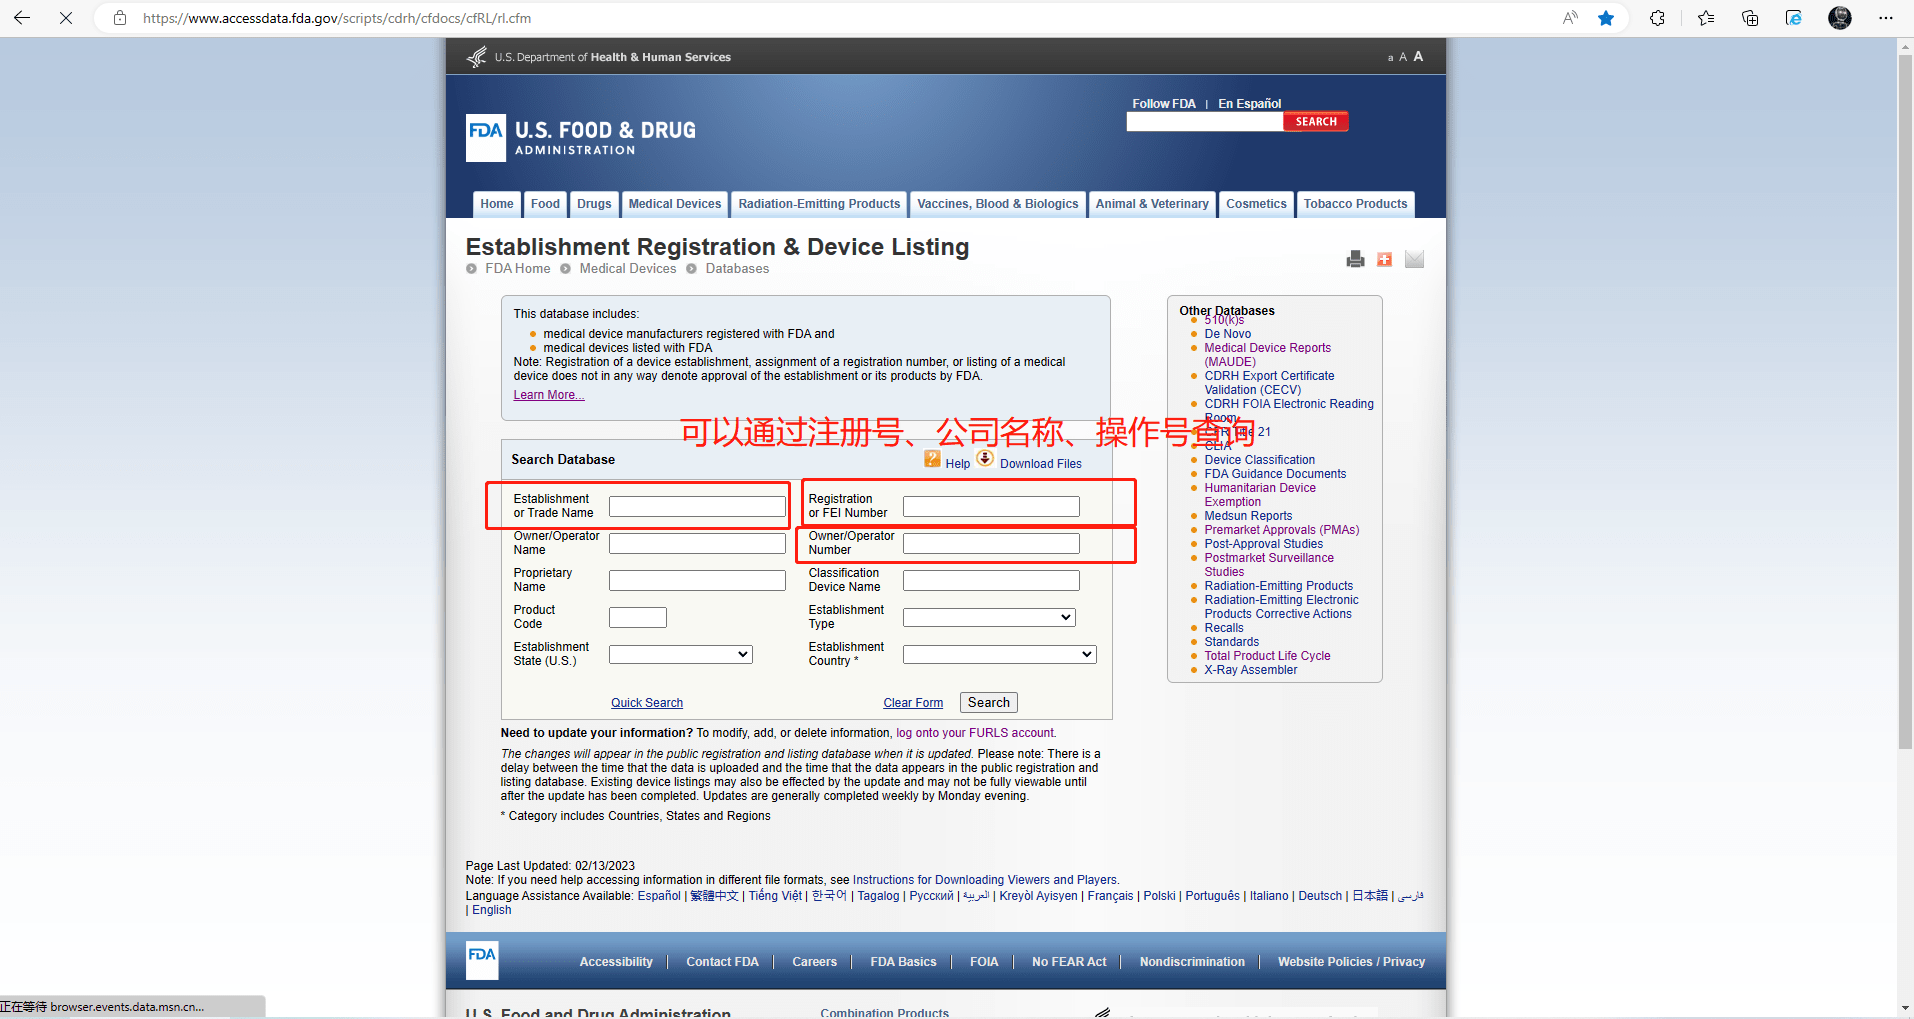Viewport: 1914px width, 1019px height.
Task: Open the Recalls database link
Action: coord(1224,628)
